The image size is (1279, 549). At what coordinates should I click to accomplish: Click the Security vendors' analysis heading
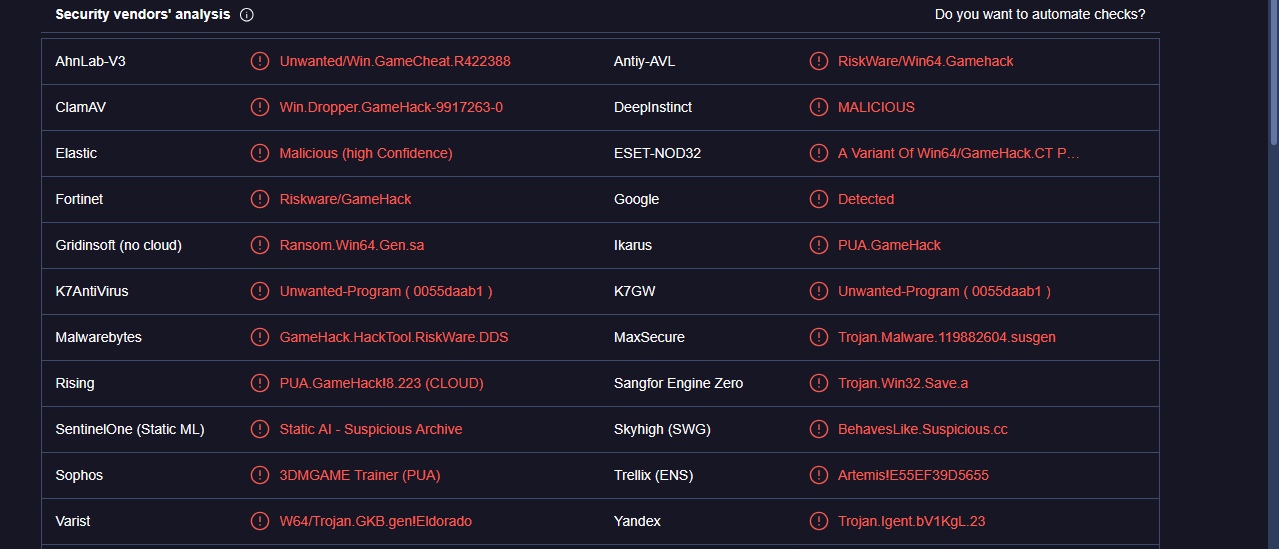(x=143, y=14)
